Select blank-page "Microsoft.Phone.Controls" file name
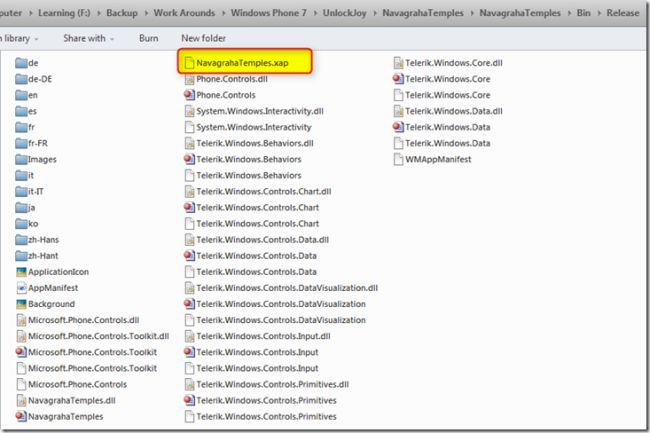 [x=78, y=385]
